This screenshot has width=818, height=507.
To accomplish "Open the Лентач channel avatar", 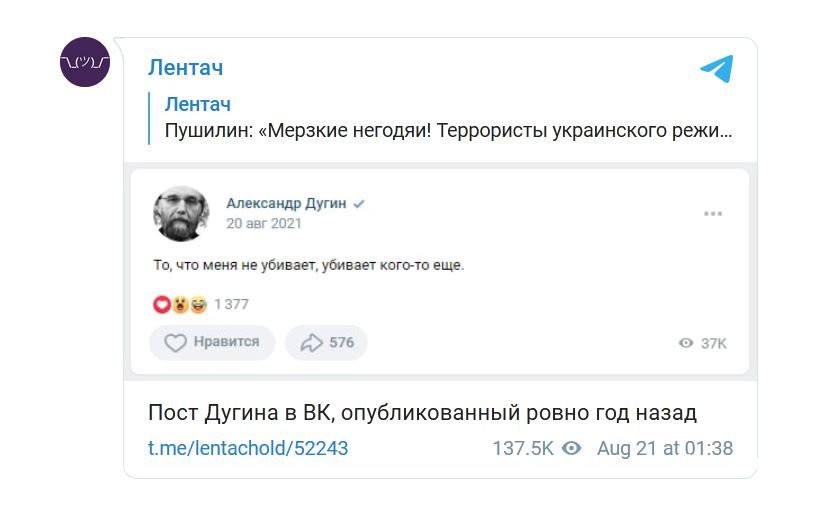I will [85, 62].
